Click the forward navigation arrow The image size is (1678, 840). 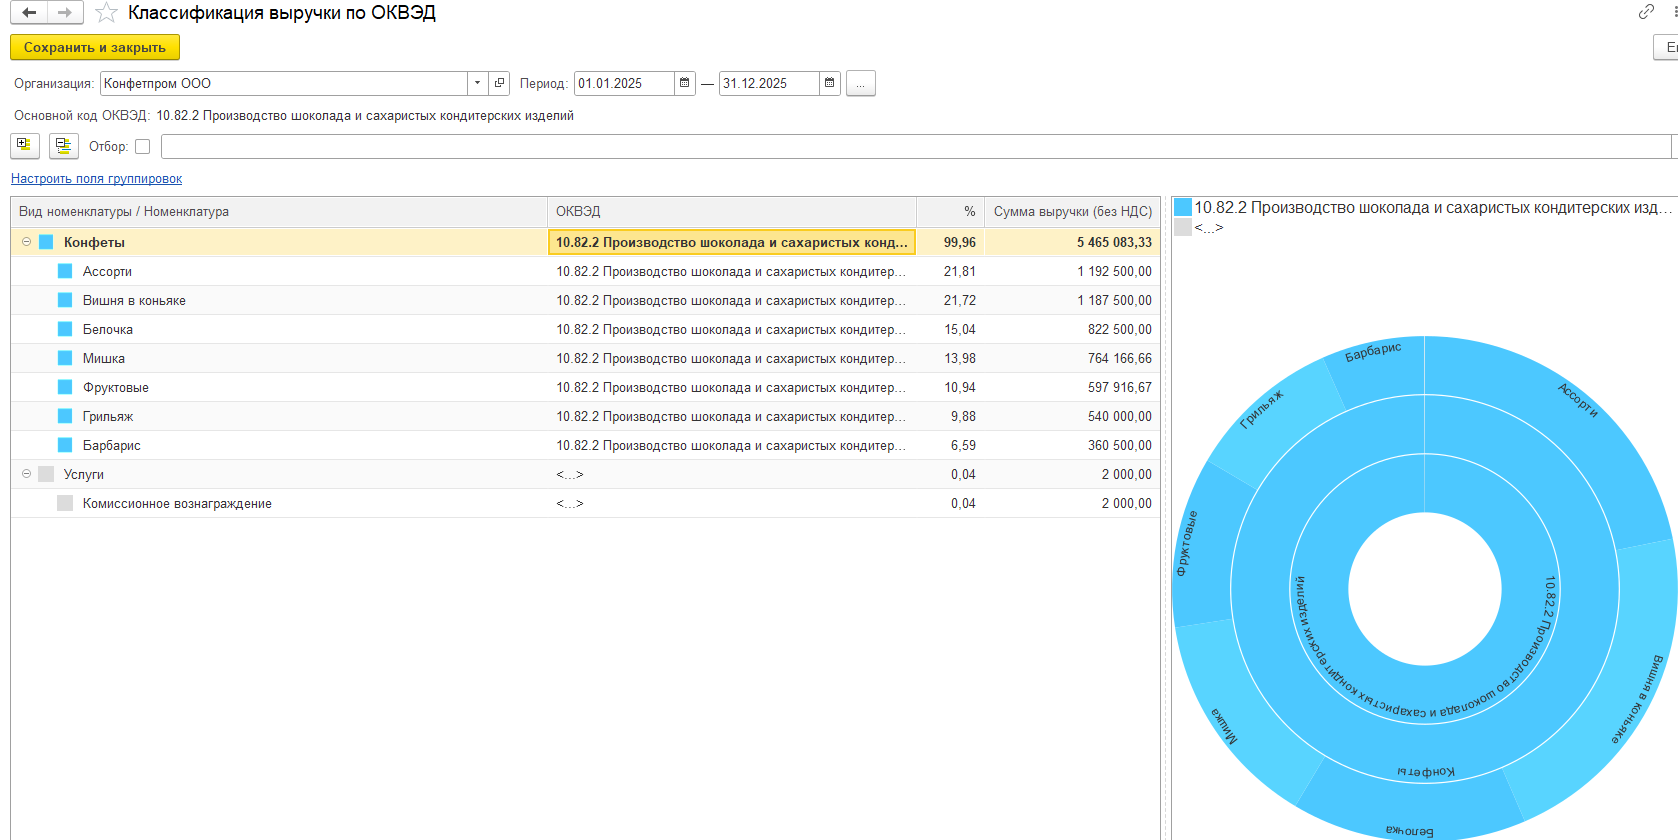[65, 13]
